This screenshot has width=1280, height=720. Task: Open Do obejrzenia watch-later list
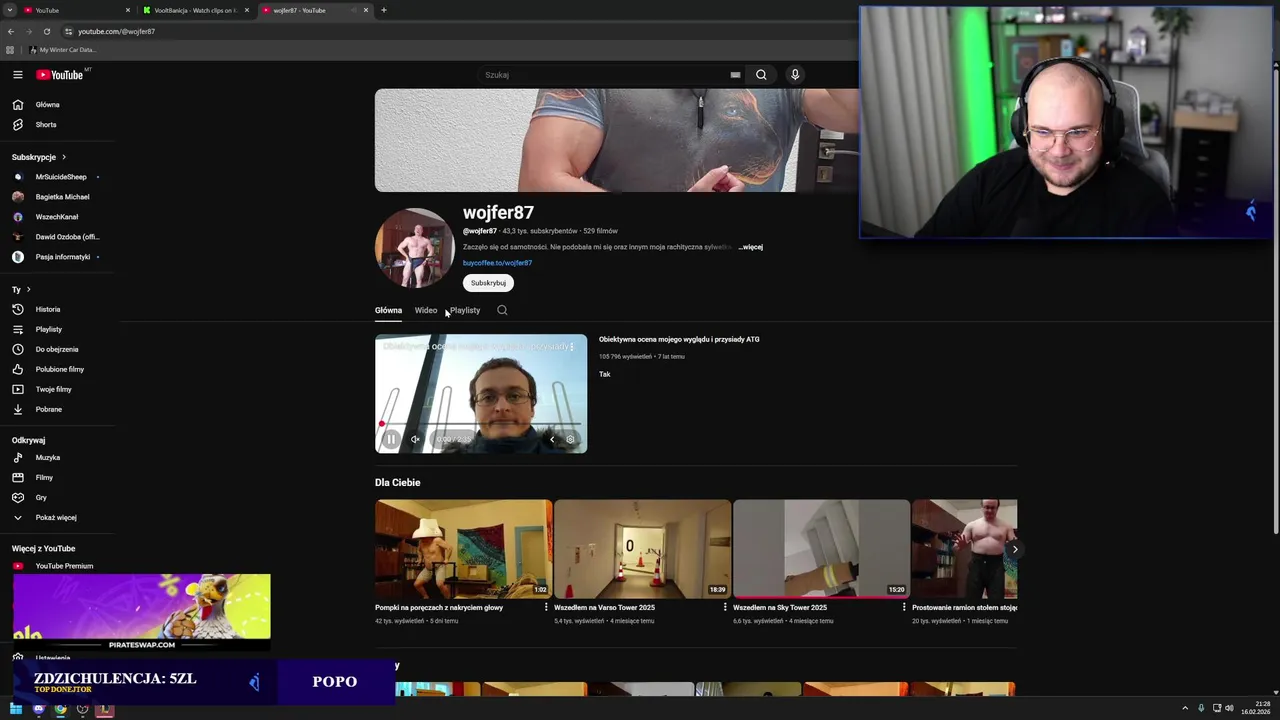pyautogui.click(x=60, y=349)
